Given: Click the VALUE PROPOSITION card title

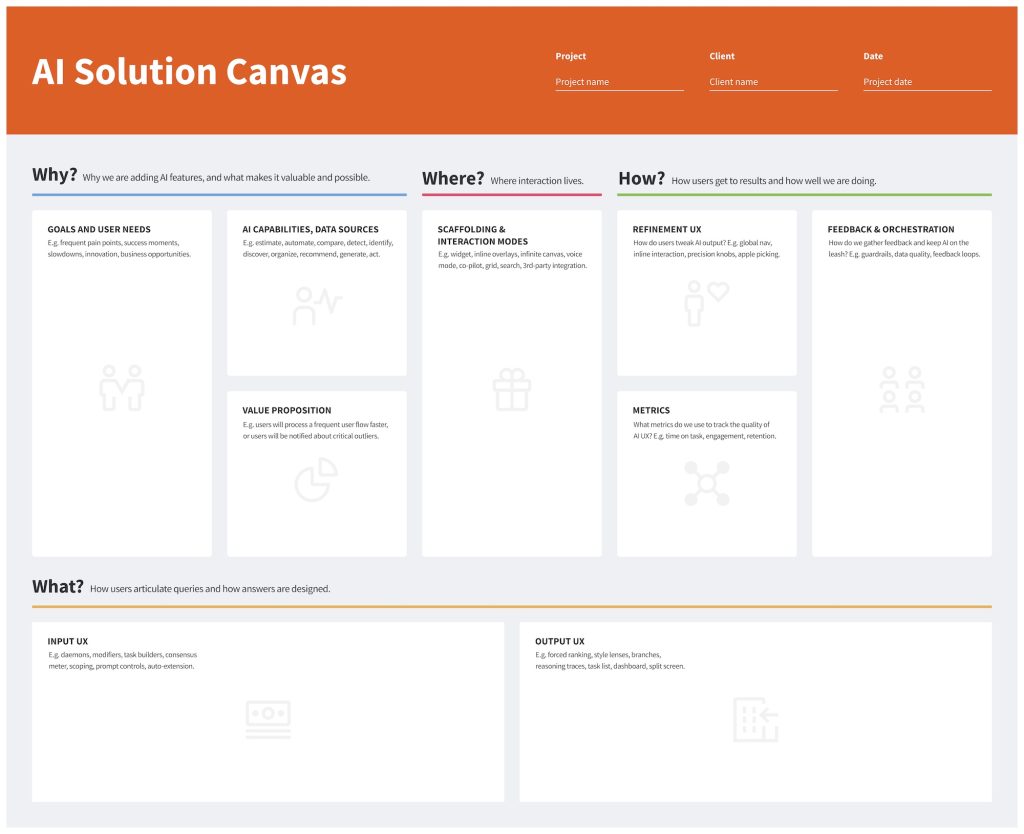Looking at the screenshot, I should pyautogui.click(x=287, y=410).
